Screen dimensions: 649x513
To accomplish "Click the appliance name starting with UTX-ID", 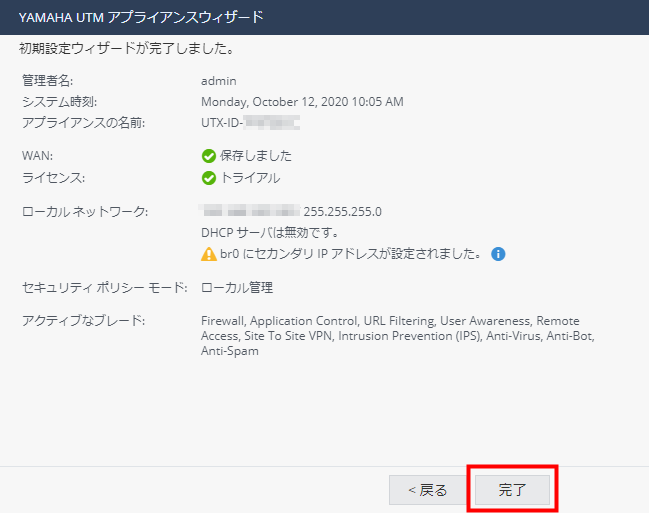I will coord(250,123).
